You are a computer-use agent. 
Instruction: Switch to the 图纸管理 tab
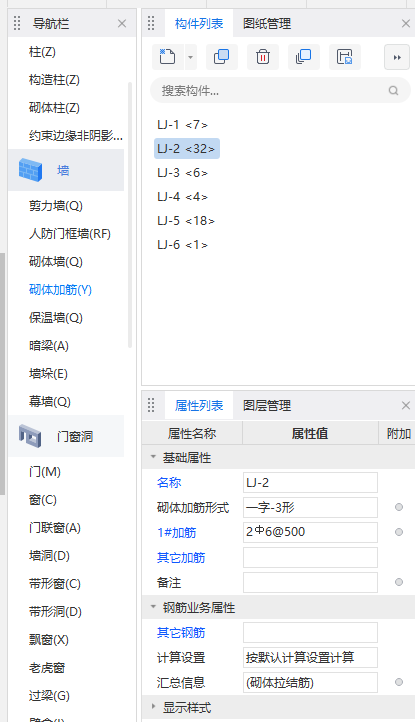pos(267,23)
